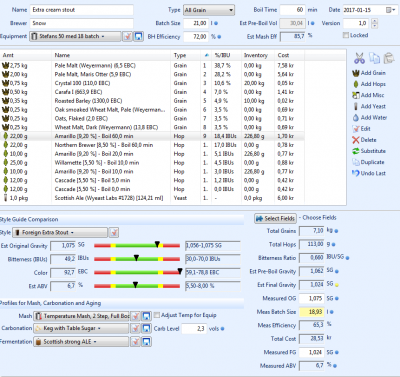400x377 pixels.
Task: Sort by Cost column header
Action: click(x=289, y=55)
